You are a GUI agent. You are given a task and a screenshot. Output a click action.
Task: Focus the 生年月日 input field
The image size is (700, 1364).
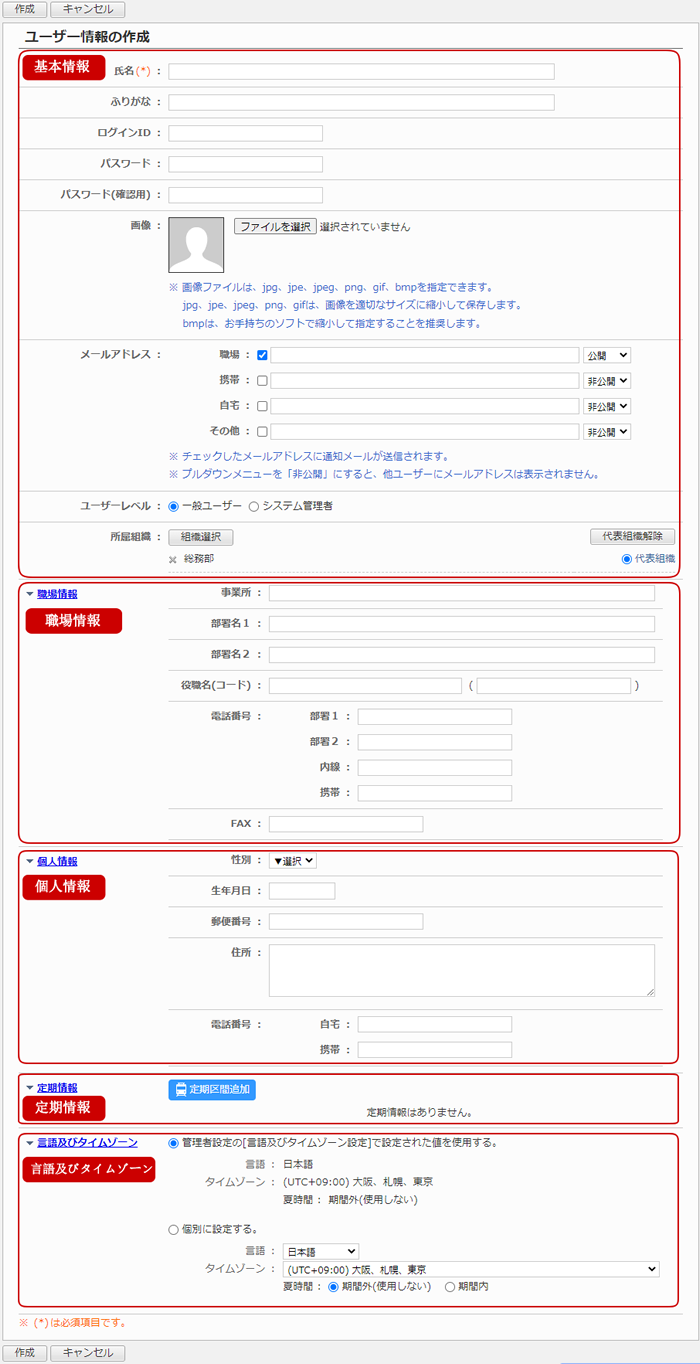(x=302, y=891)
